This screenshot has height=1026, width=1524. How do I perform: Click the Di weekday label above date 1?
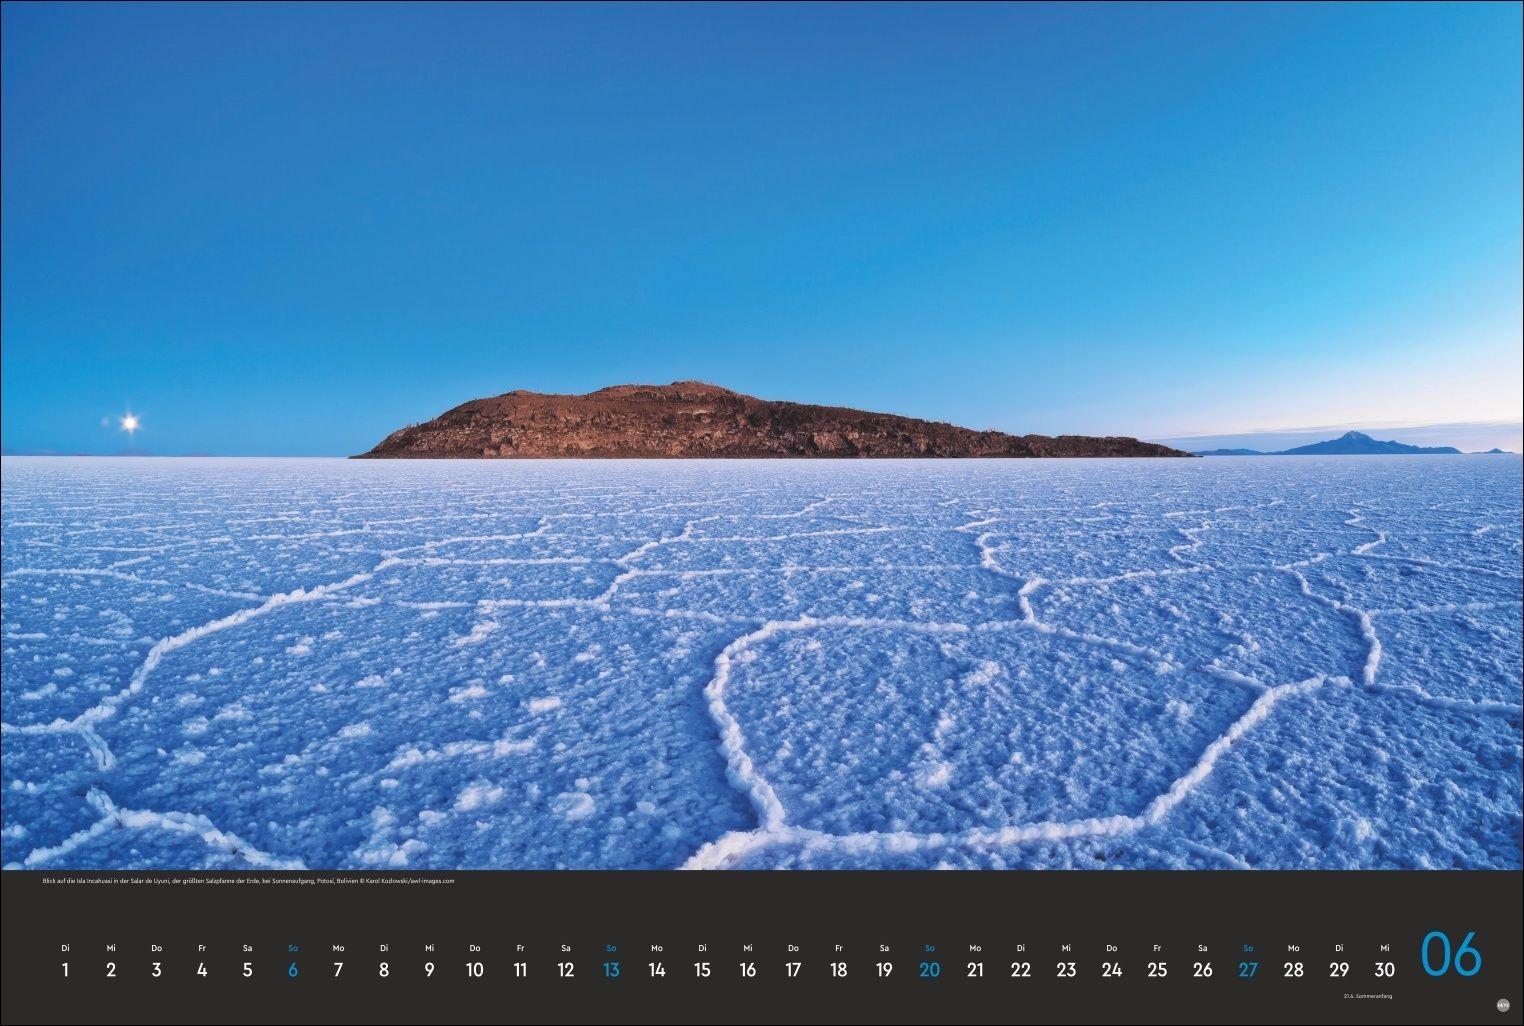(x=65, y=947)
